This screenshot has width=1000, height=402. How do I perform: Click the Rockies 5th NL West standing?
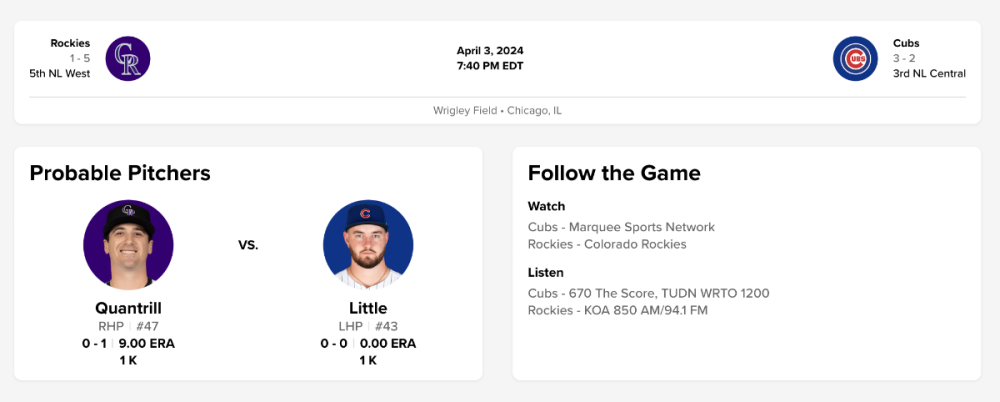(x=60, y=73)
